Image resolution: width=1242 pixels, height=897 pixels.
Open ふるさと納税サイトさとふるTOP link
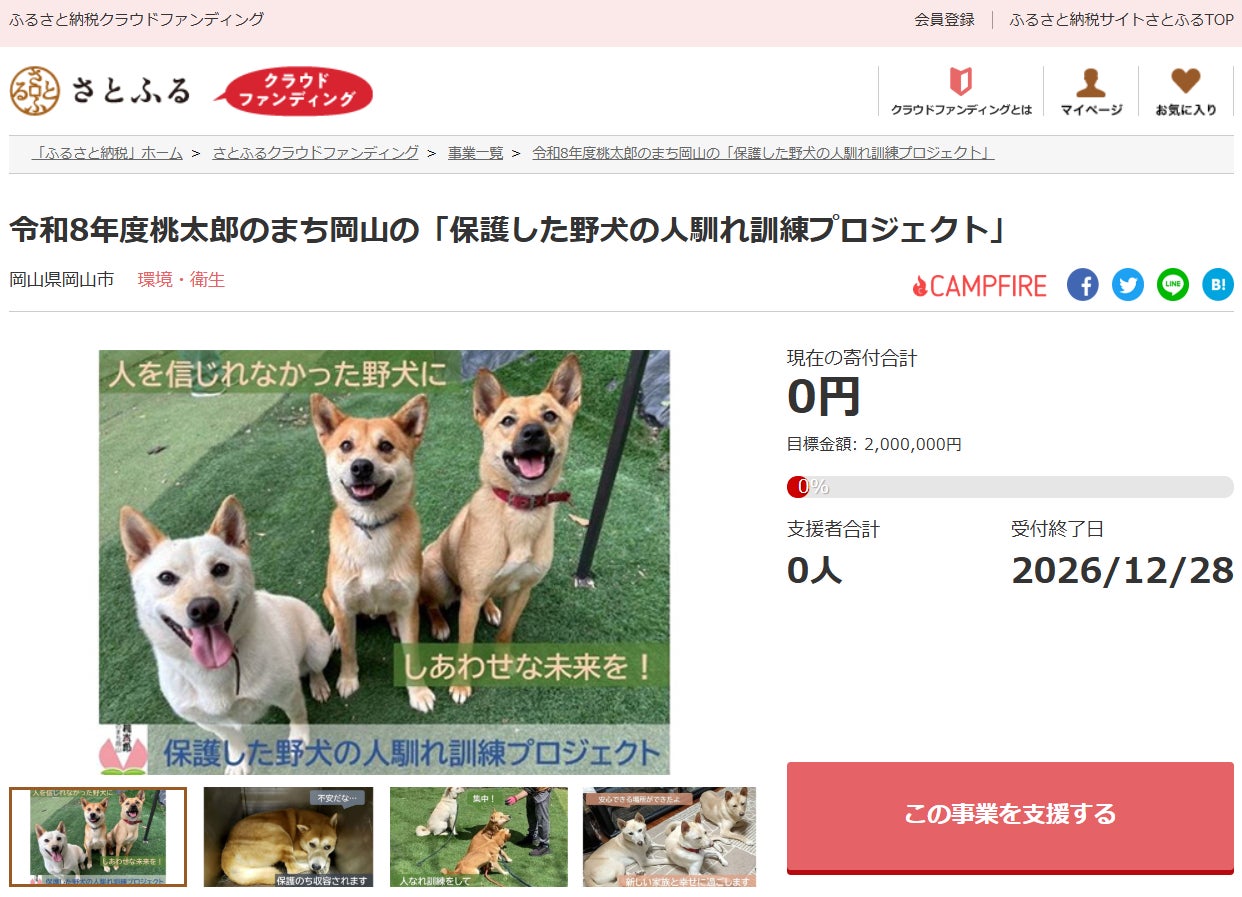coord(1121,20)
